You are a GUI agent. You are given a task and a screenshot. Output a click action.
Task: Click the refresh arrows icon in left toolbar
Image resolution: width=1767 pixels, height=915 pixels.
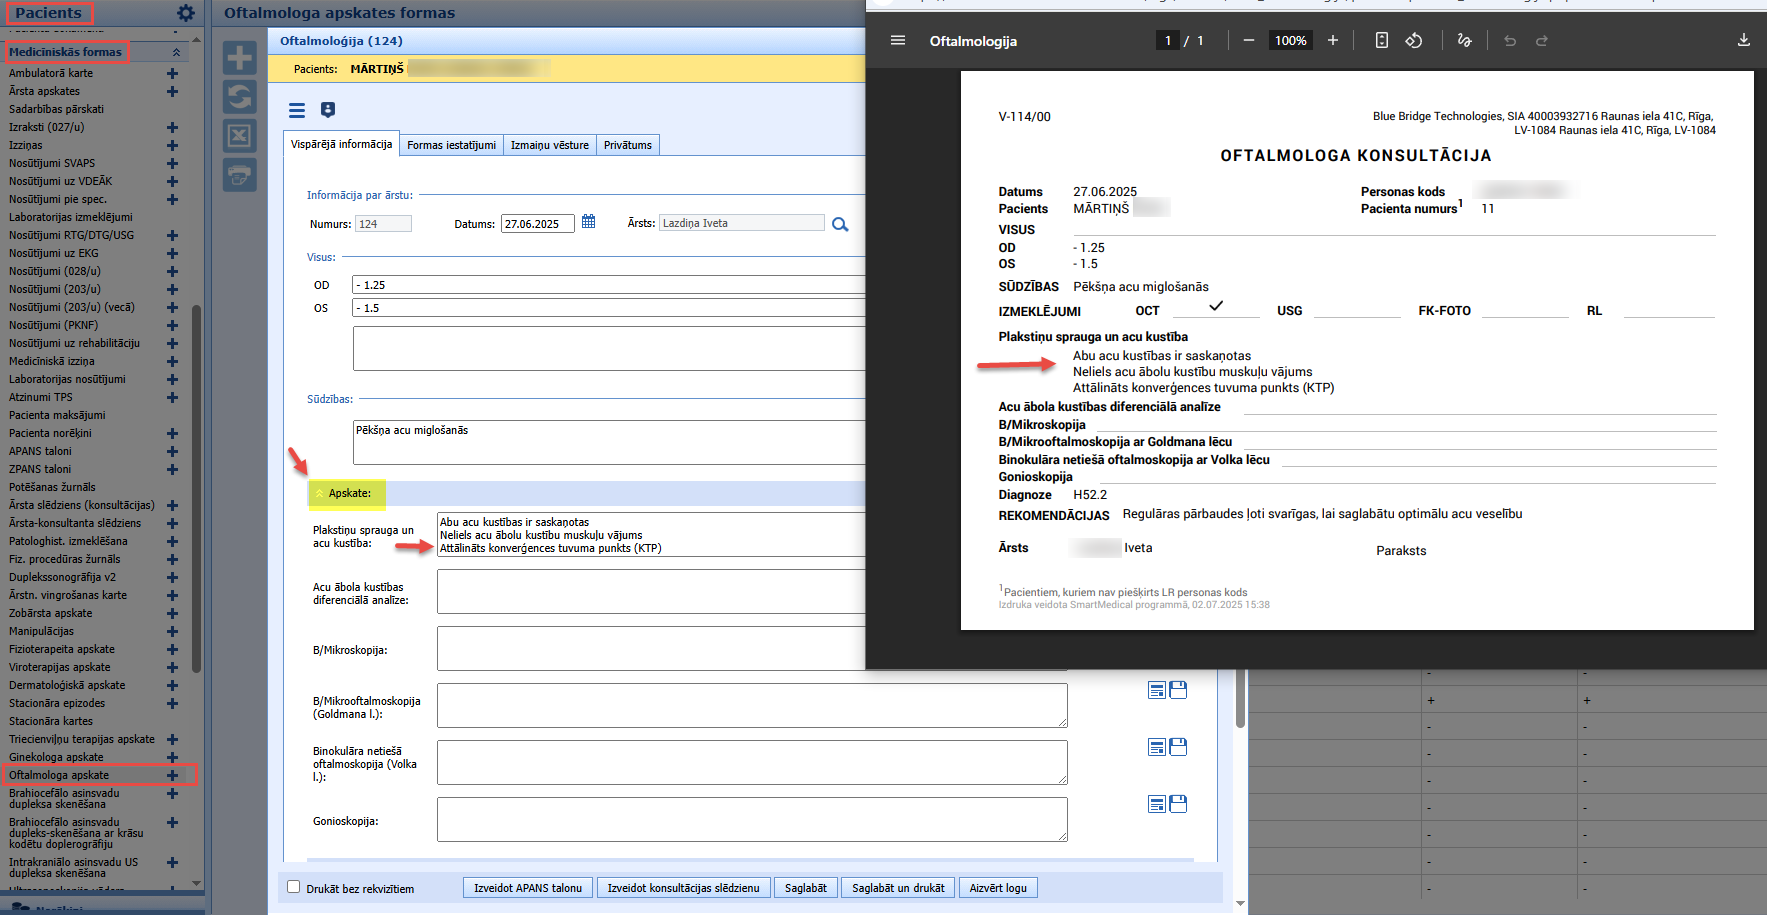coord(239,97)
